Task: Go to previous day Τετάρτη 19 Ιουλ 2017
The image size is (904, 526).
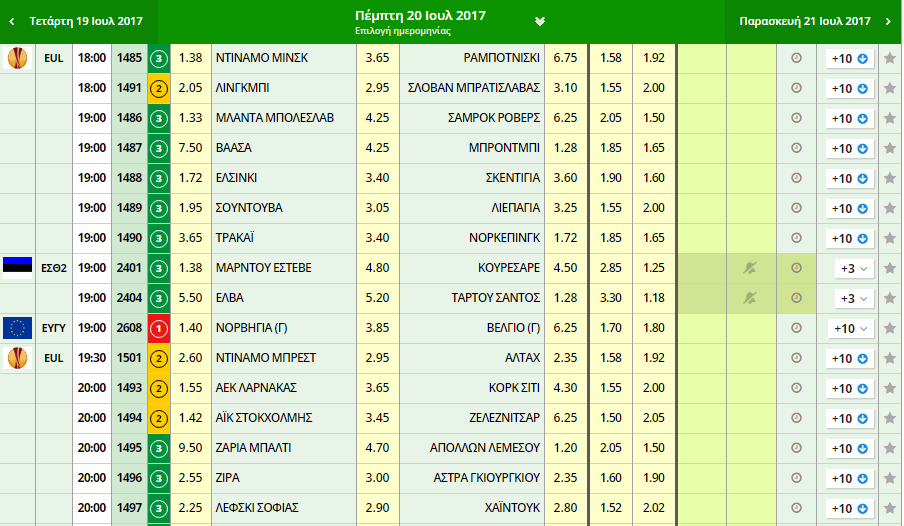Action: click(78, 21)
